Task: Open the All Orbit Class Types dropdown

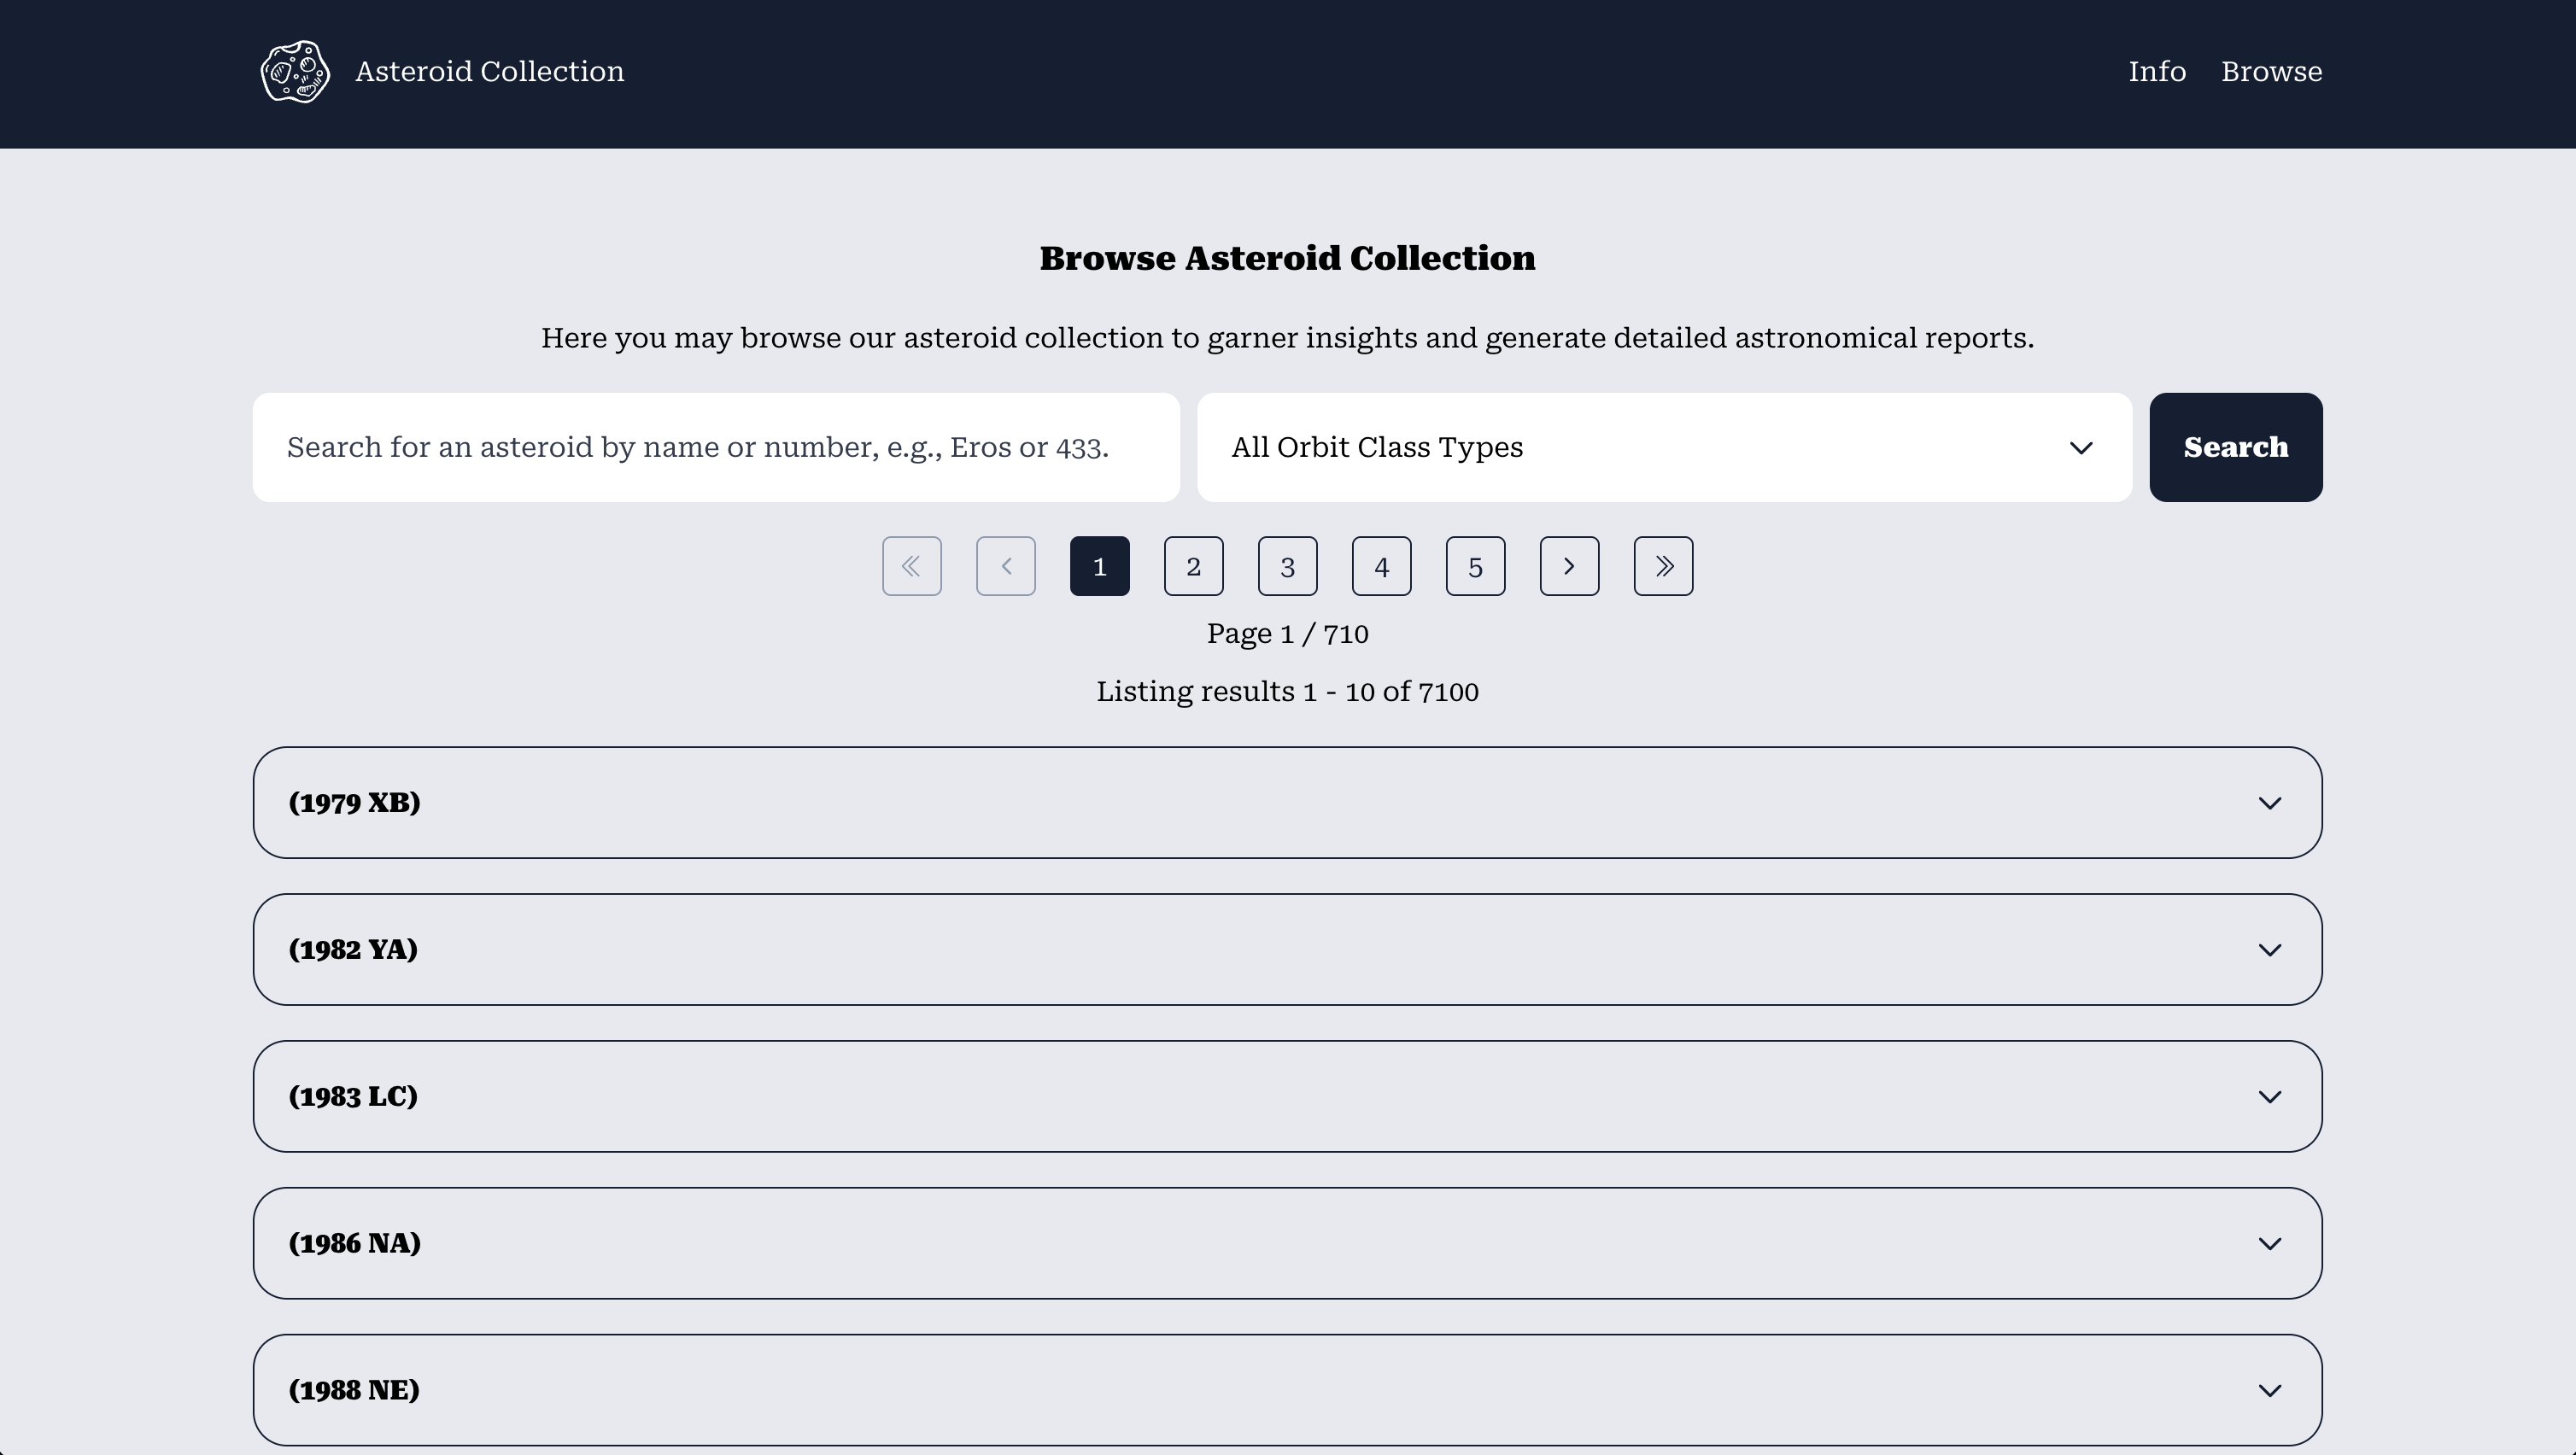Action: tap(1664, 447)
